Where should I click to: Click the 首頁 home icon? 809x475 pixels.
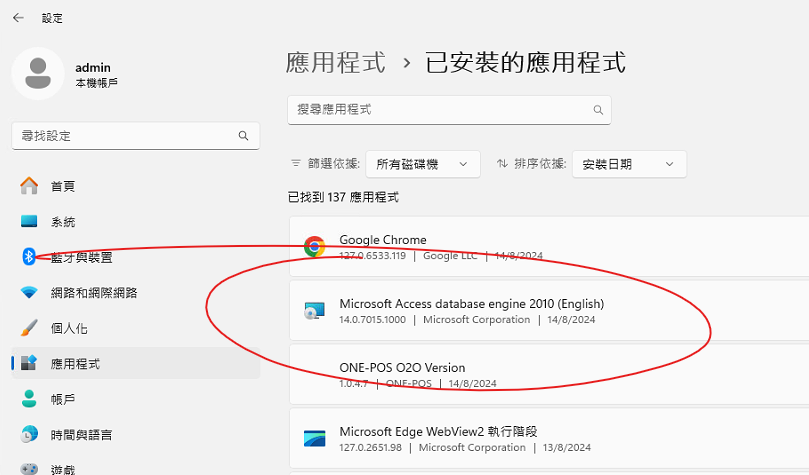click(29, 186)
